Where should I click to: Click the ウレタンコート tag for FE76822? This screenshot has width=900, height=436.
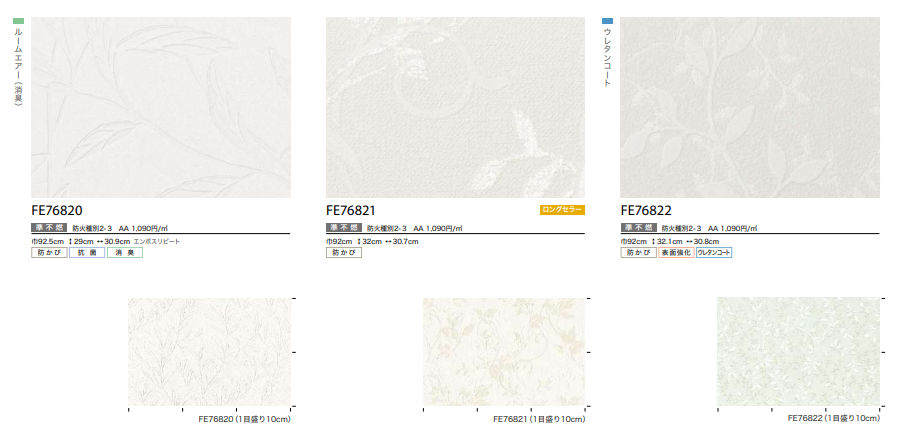tap(714, 253)
